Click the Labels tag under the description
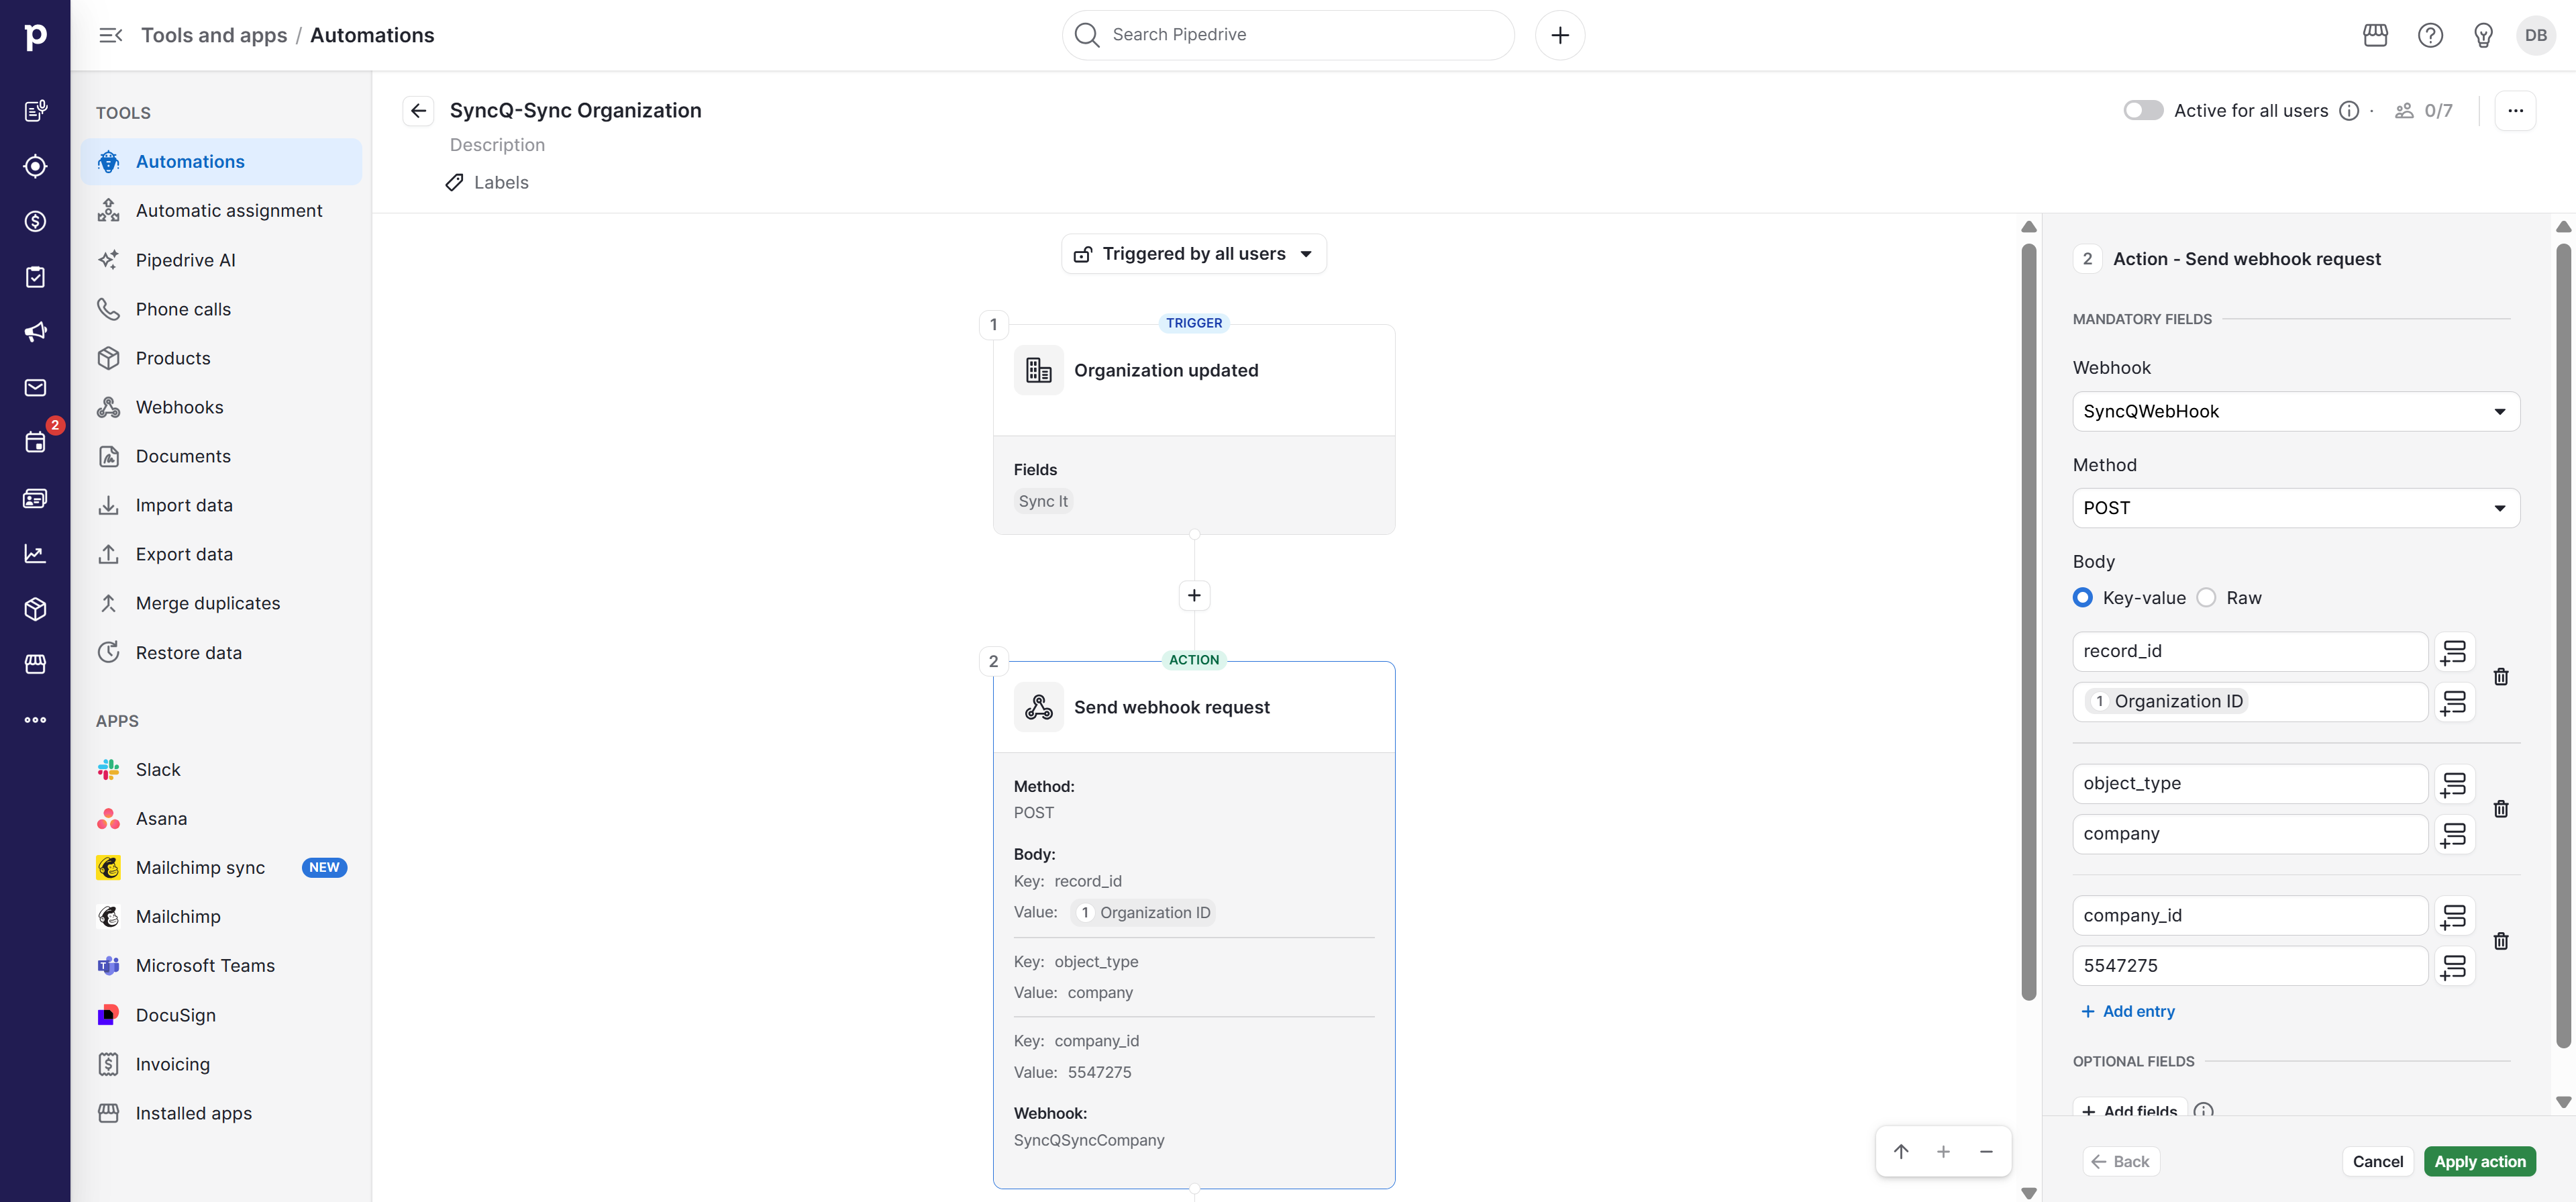This screenshot has height=1202, width=2576. click(x=487, y=183)
